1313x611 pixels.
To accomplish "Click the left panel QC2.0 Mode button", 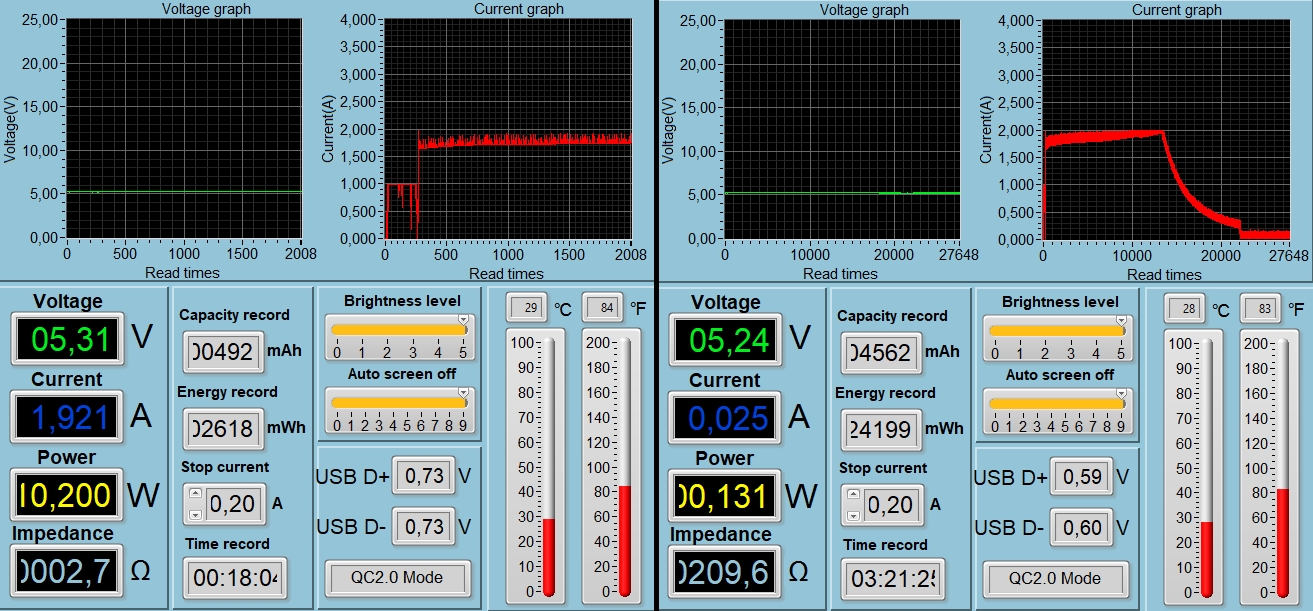I will pos(397,578).
